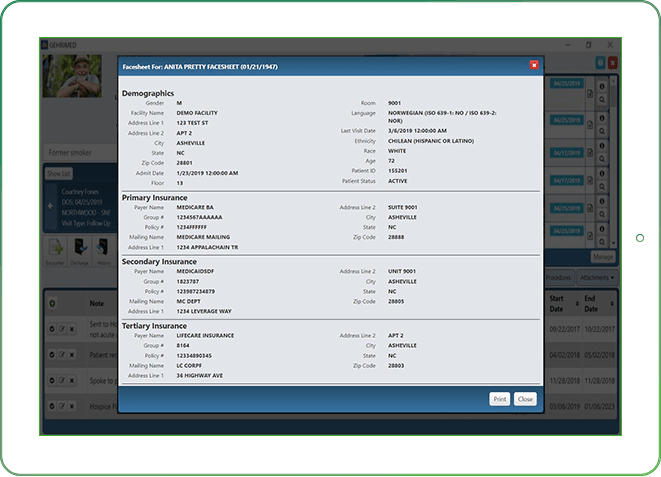
Task: Click the Show List button
Action: click(x=60, y=172)
